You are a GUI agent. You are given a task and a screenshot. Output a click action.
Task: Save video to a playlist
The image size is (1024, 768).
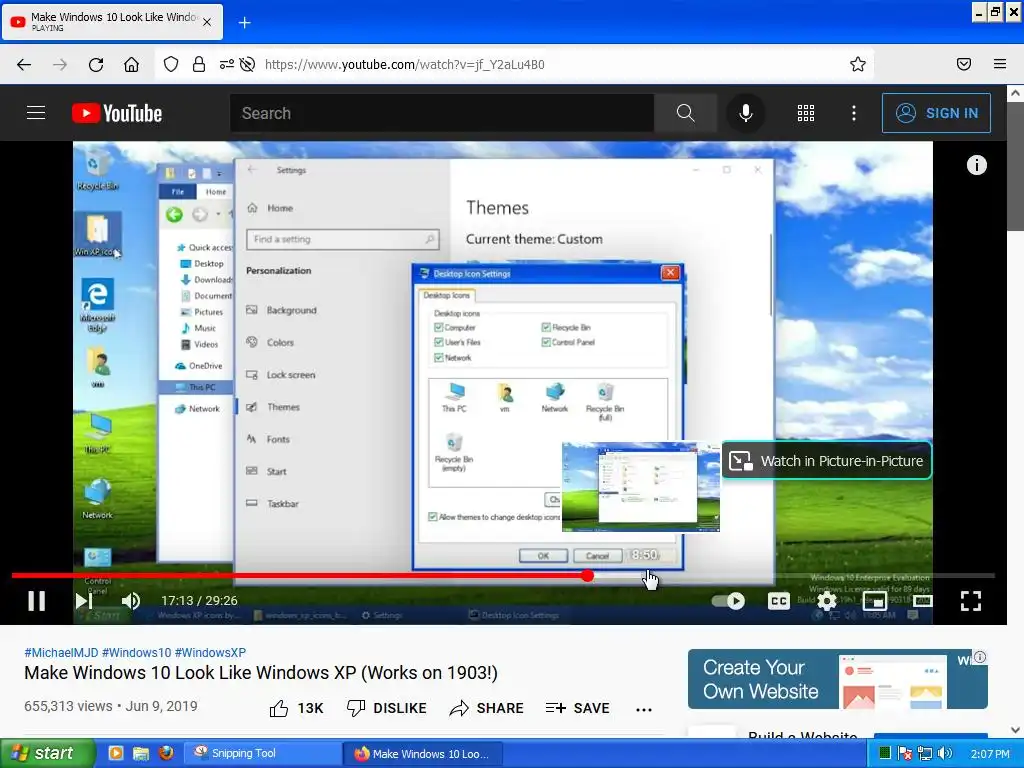pos(577,708)
